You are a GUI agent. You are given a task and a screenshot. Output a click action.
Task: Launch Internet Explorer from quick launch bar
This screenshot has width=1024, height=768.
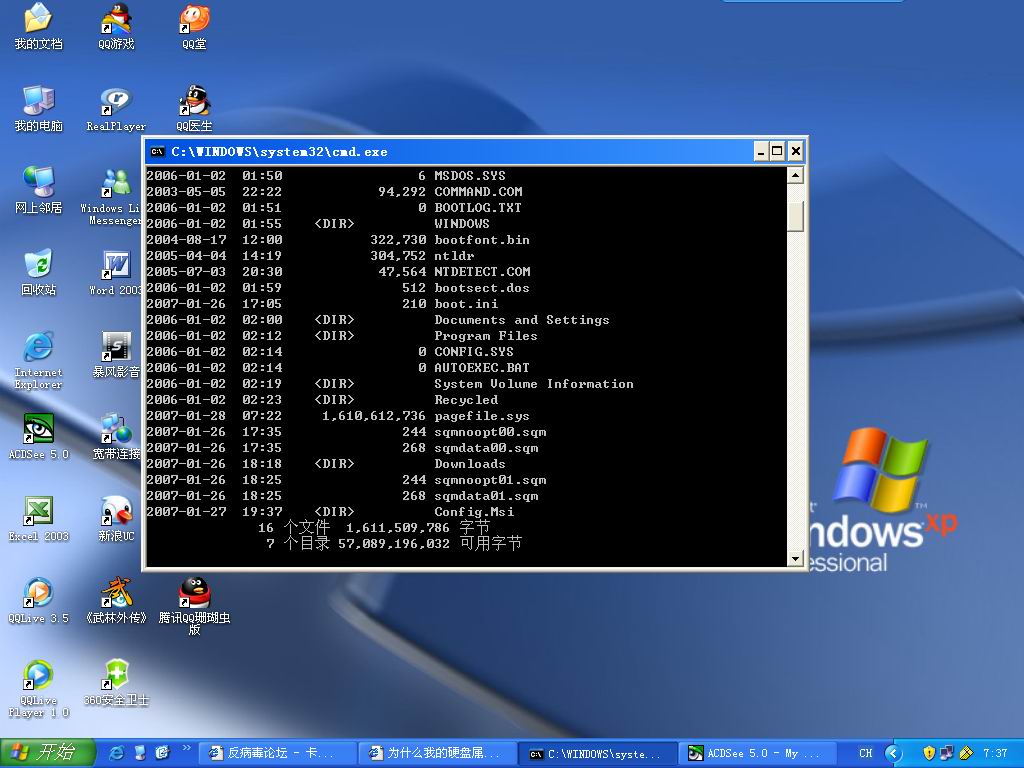117,753
